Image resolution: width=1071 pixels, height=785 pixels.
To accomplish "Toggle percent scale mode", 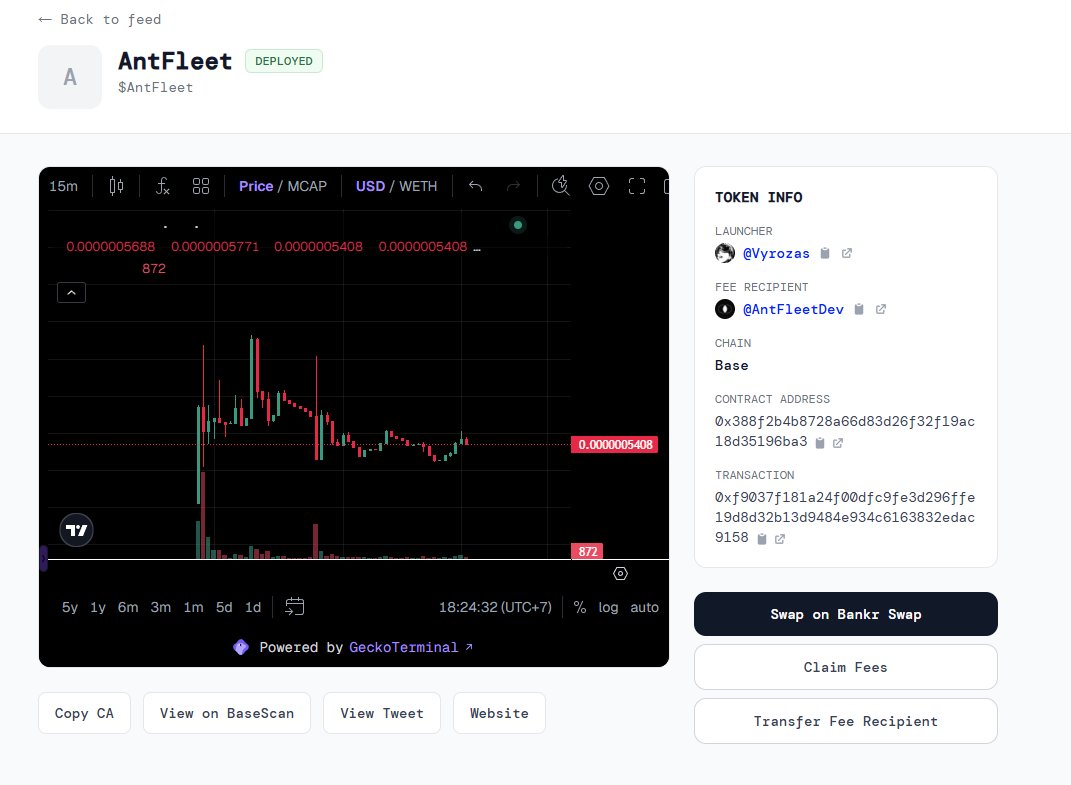I will (x=580, y=607).
